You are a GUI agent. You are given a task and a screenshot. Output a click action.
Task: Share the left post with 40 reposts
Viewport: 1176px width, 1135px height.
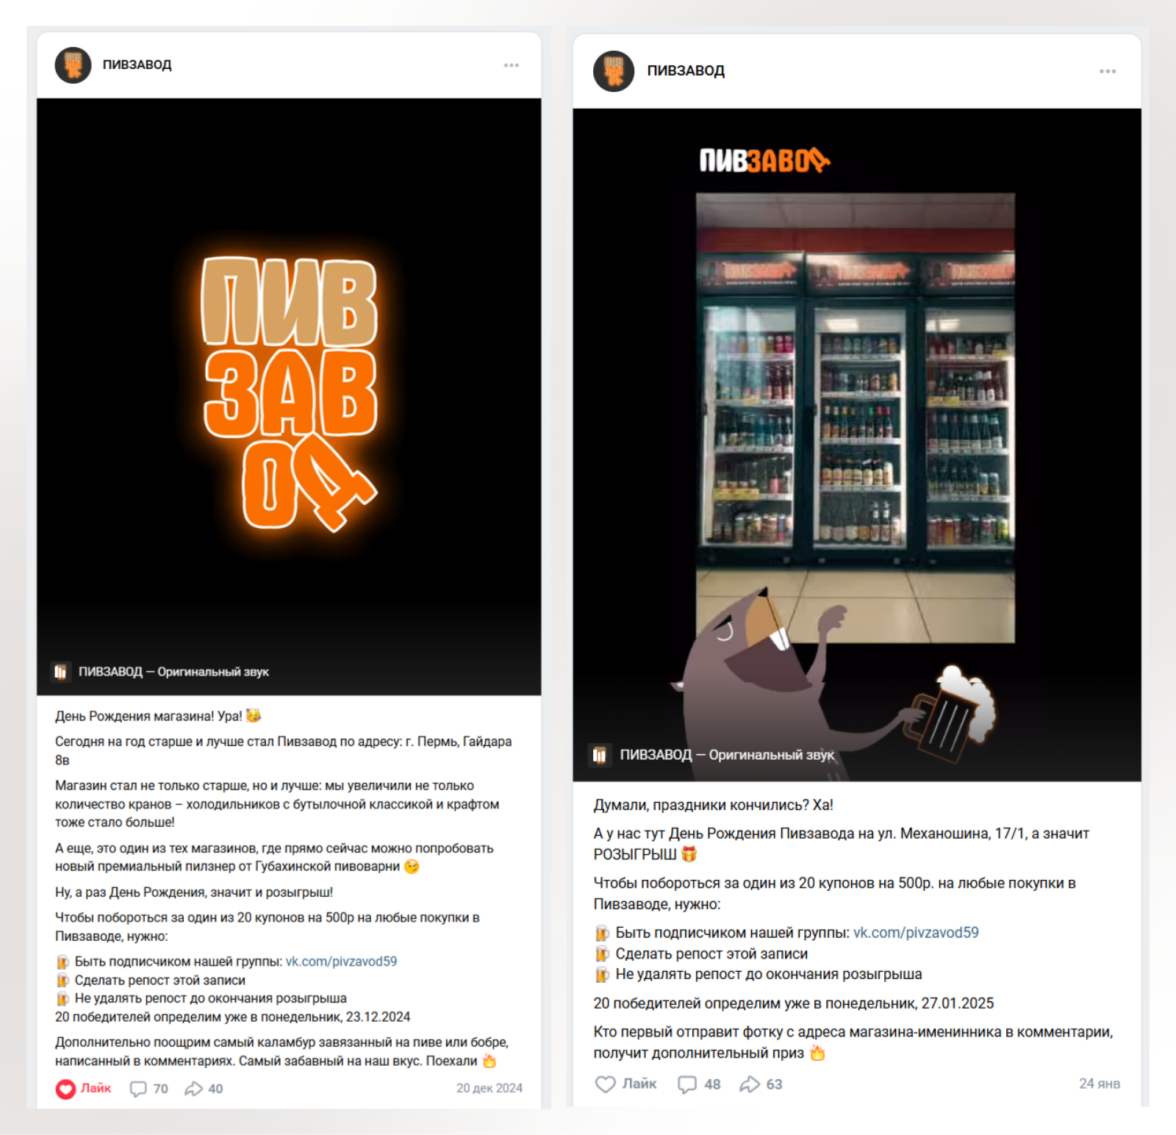204,1088
